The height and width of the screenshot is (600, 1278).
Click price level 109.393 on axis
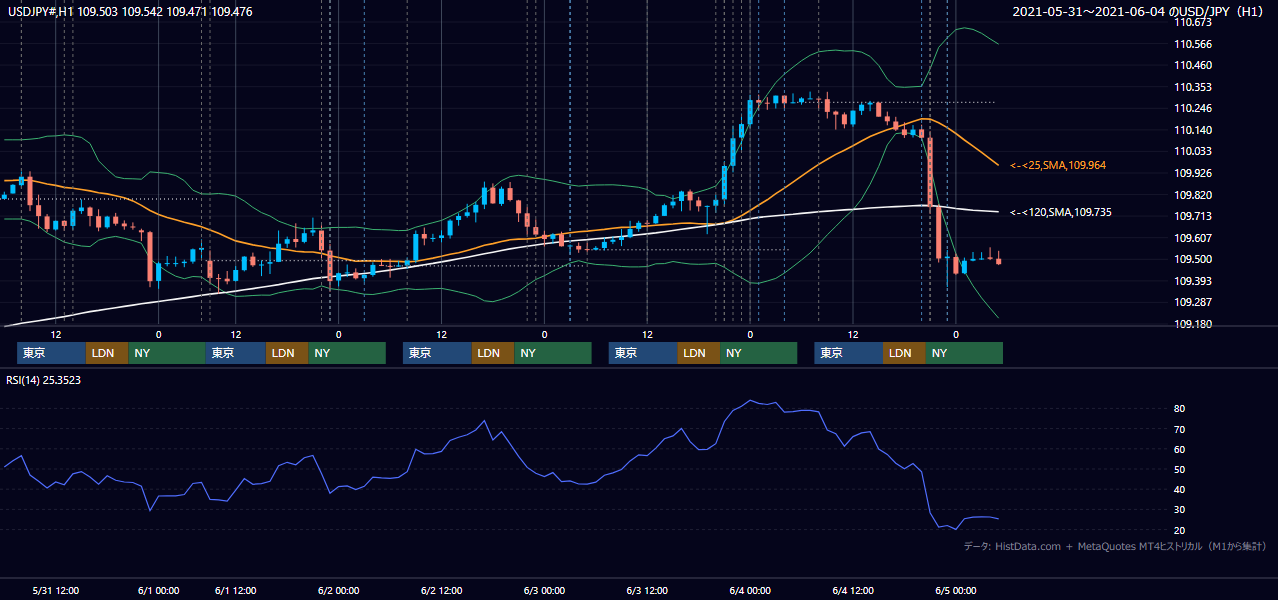point(1193,281)
